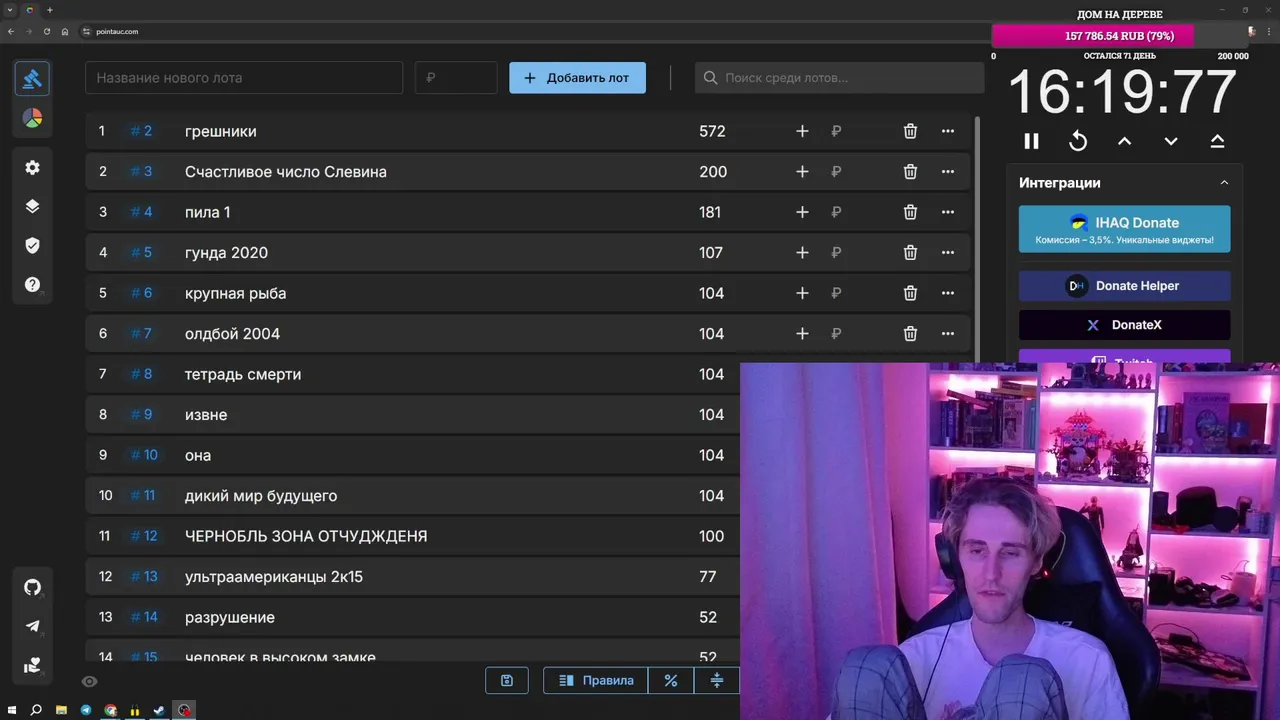Add points to крупная рыба with plus
The height and width of the screenshot is (720, 1280).
click(802, 293)
